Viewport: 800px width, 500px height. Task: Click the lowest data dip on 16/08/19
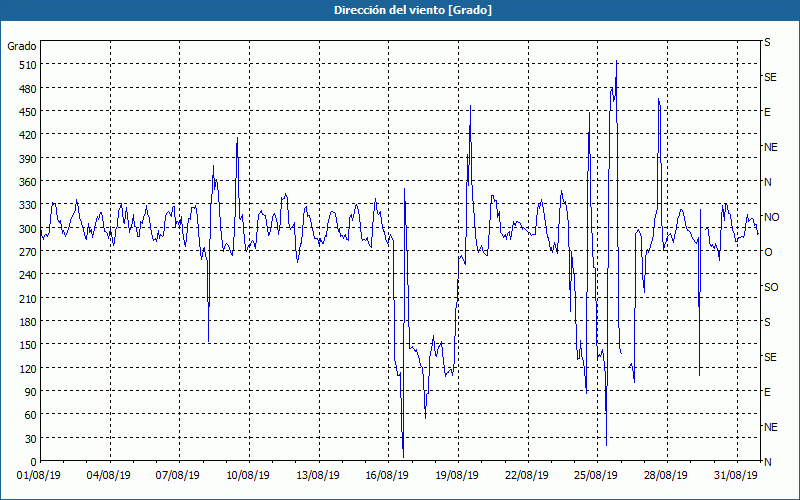pyautogui.click(x=404, y=457)
